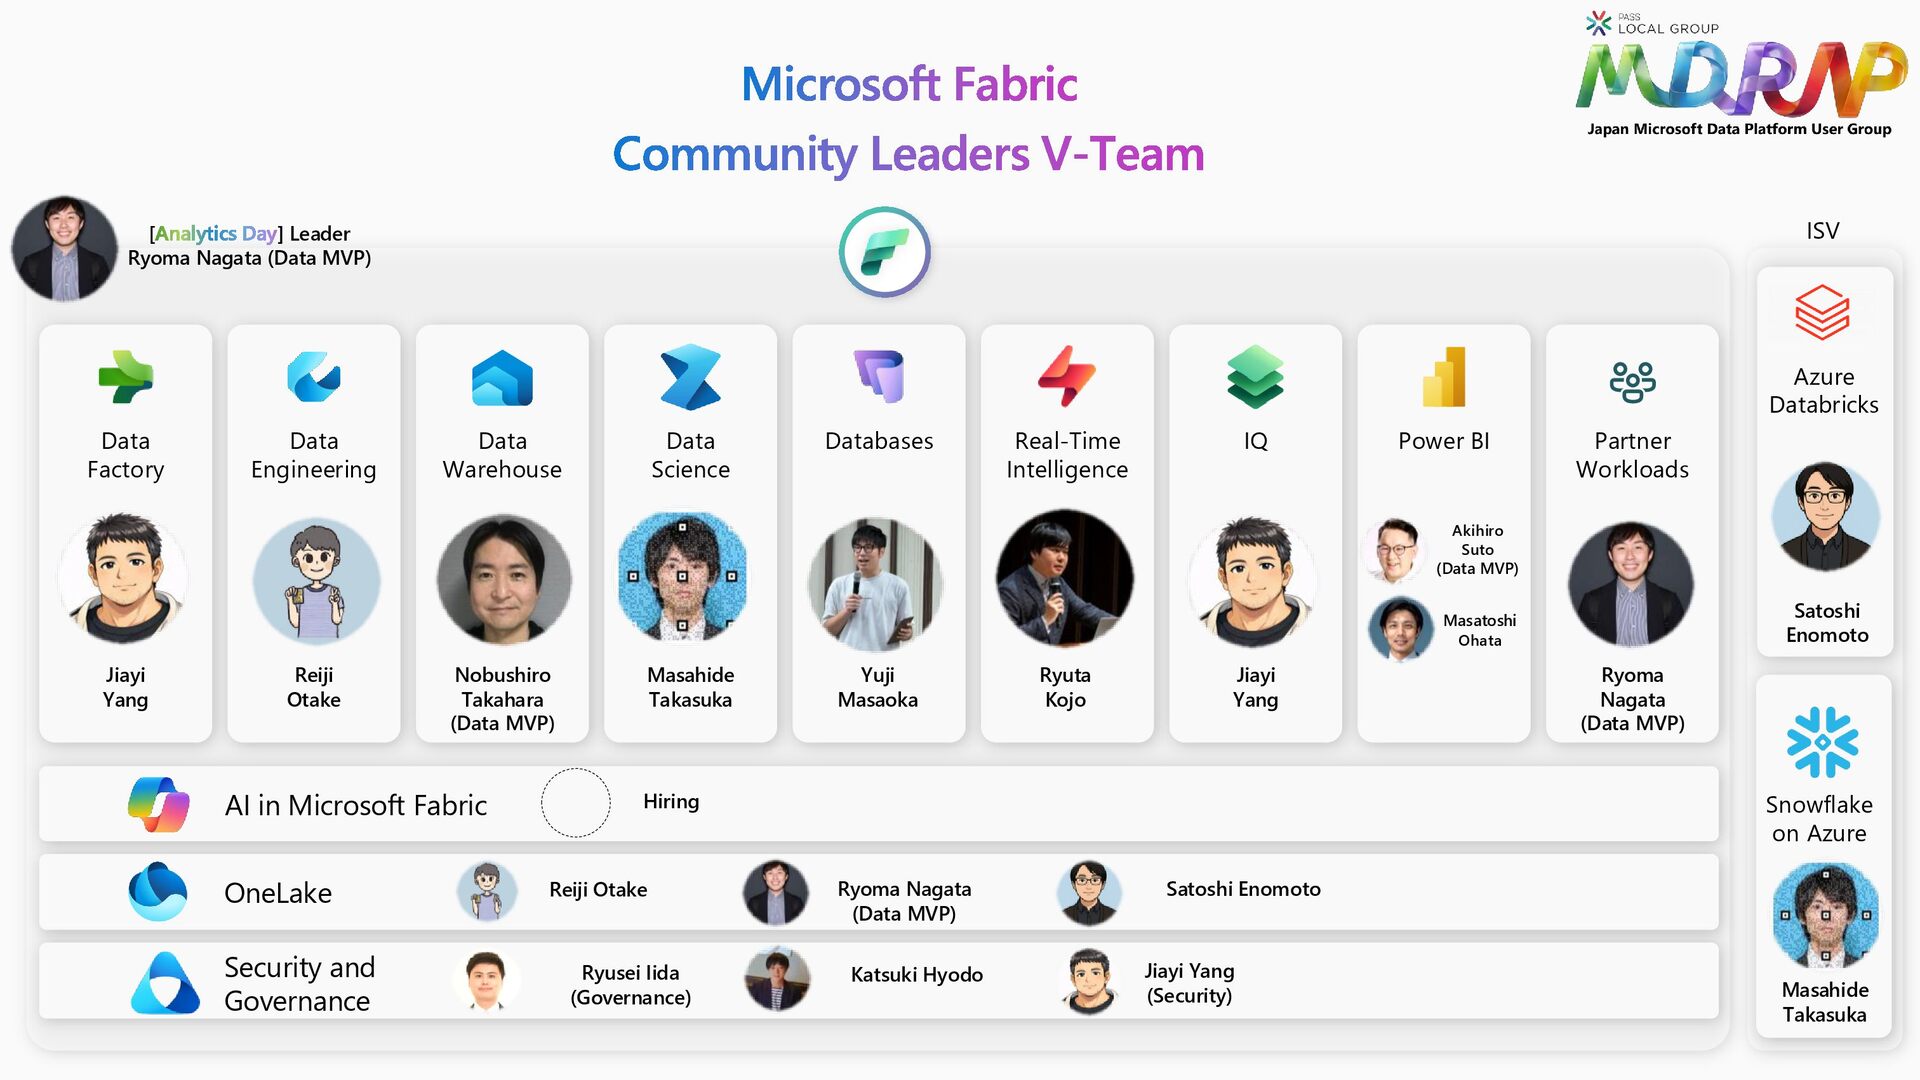Click the Partner Workloads people icon
The width and height of the screenshot is (1920, 1080).
point(1632,381)
